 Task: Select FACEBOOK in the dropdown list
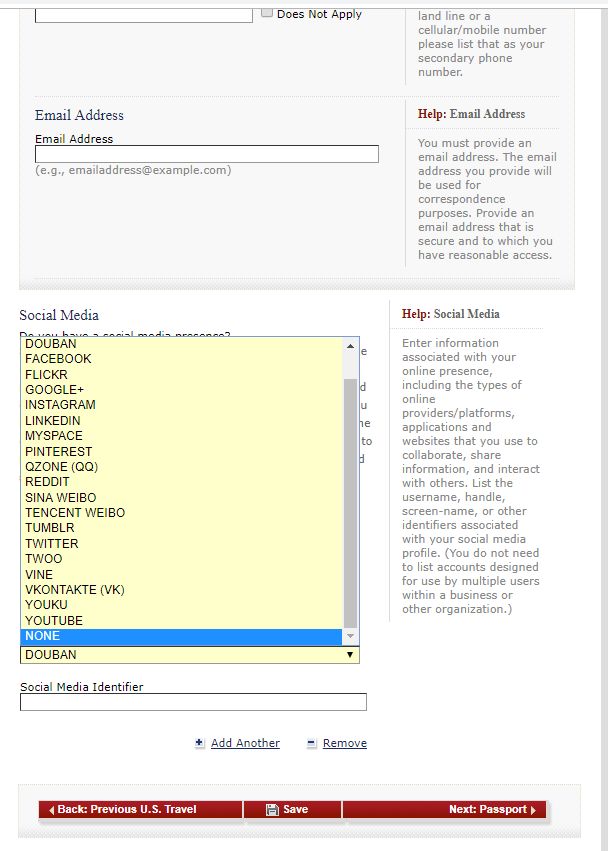pos(181,359)
